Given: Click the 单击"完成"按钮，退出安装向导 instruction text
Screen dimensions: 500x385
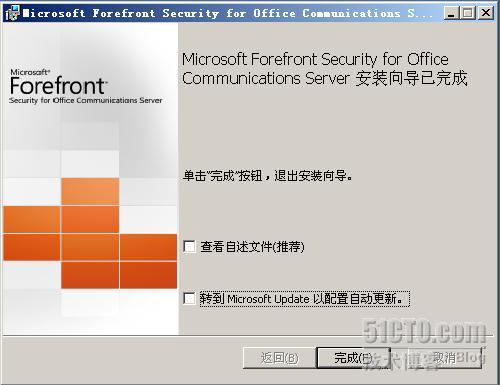Looking at the screenshot, I should [x=267, y=176].
